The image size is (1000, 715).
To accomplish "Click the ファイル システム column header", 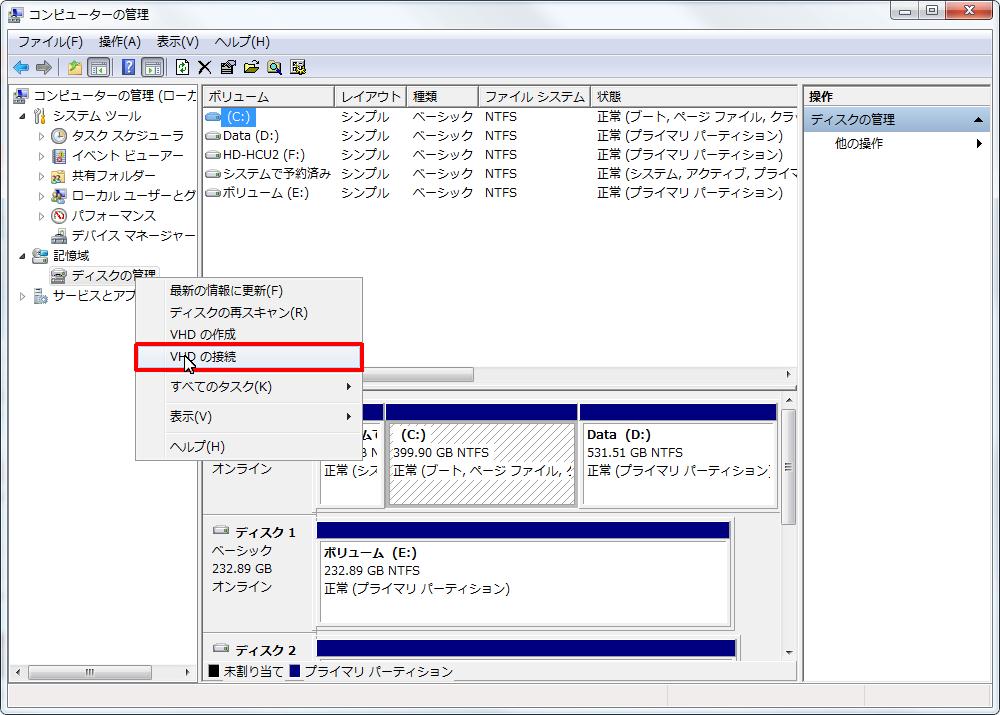I will [534, 97].
